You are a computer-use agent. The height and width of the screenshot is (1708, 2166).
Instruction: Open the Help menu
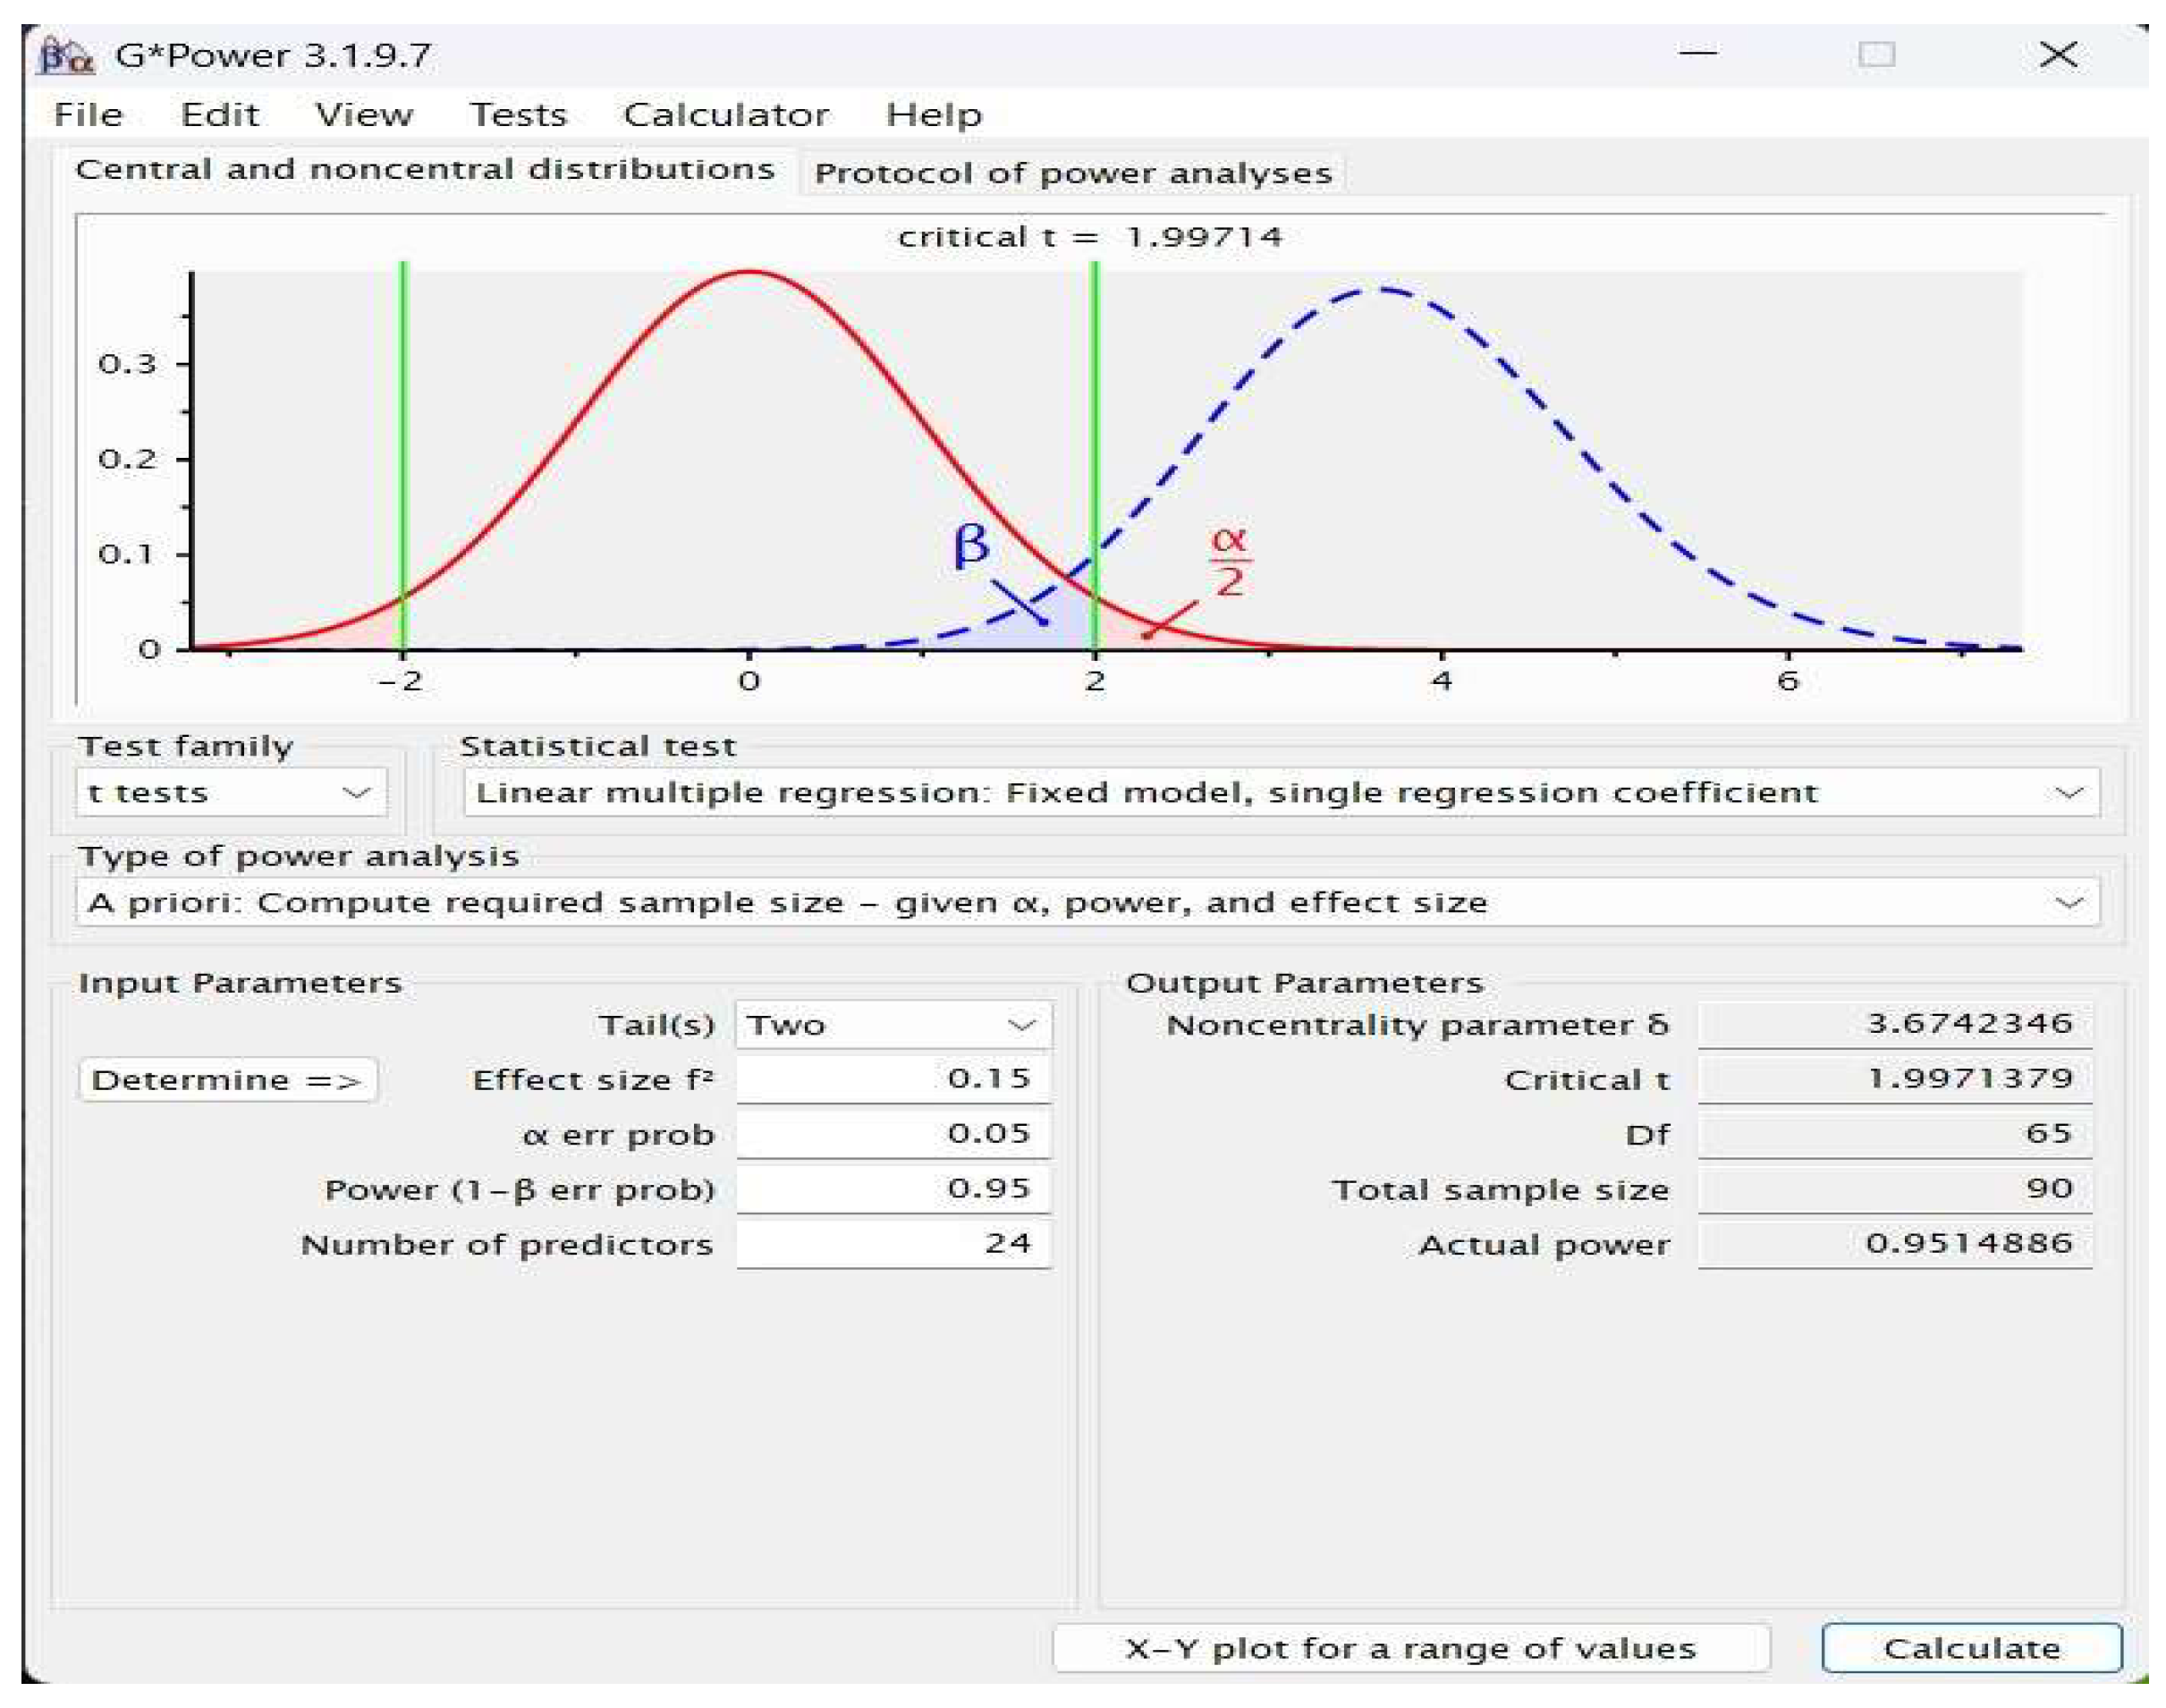pyautogui.click(x=933, y=115)
